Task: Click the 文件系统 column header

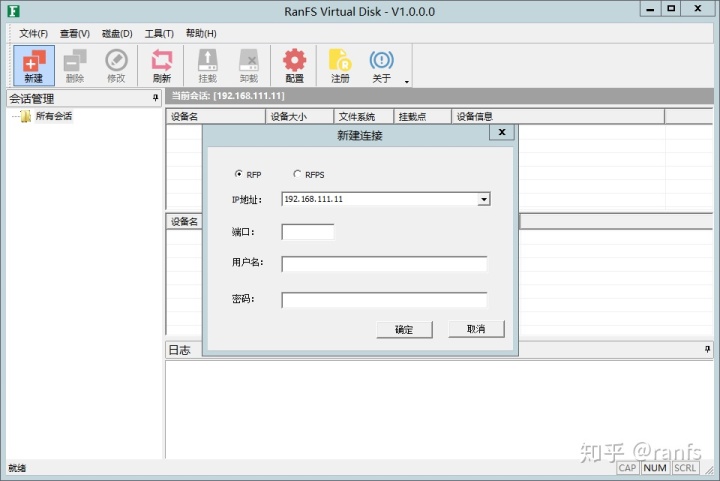Action: pyautogui.click(x=364, y=117)
